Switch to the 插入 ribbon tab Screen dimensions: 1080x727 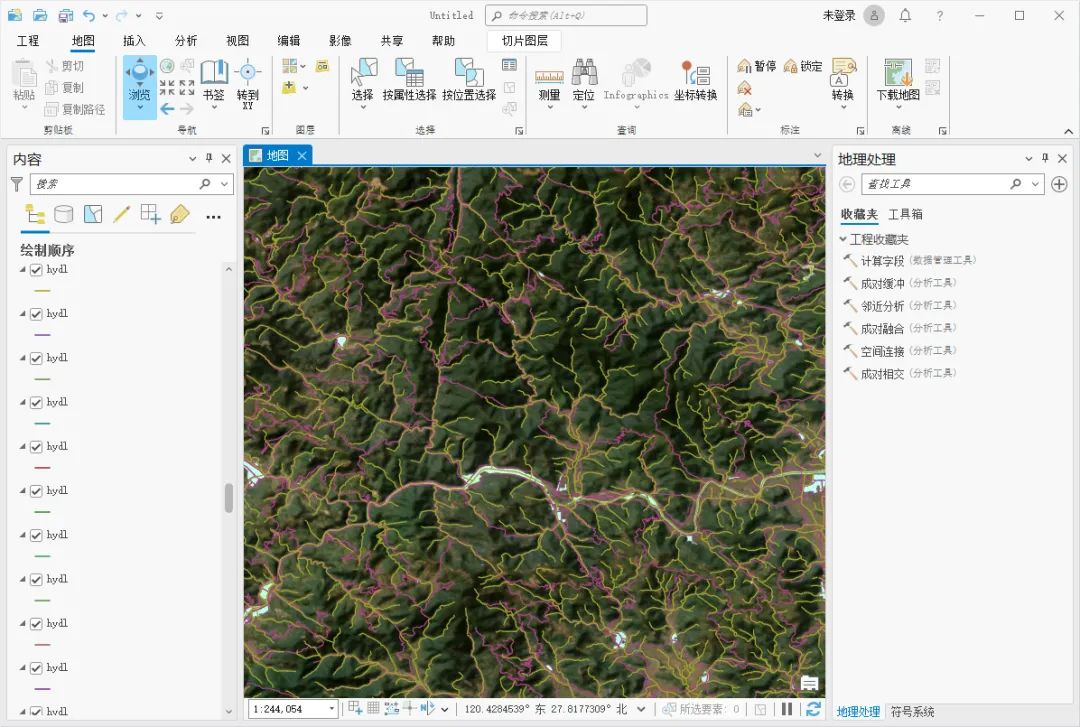point(134,41)
